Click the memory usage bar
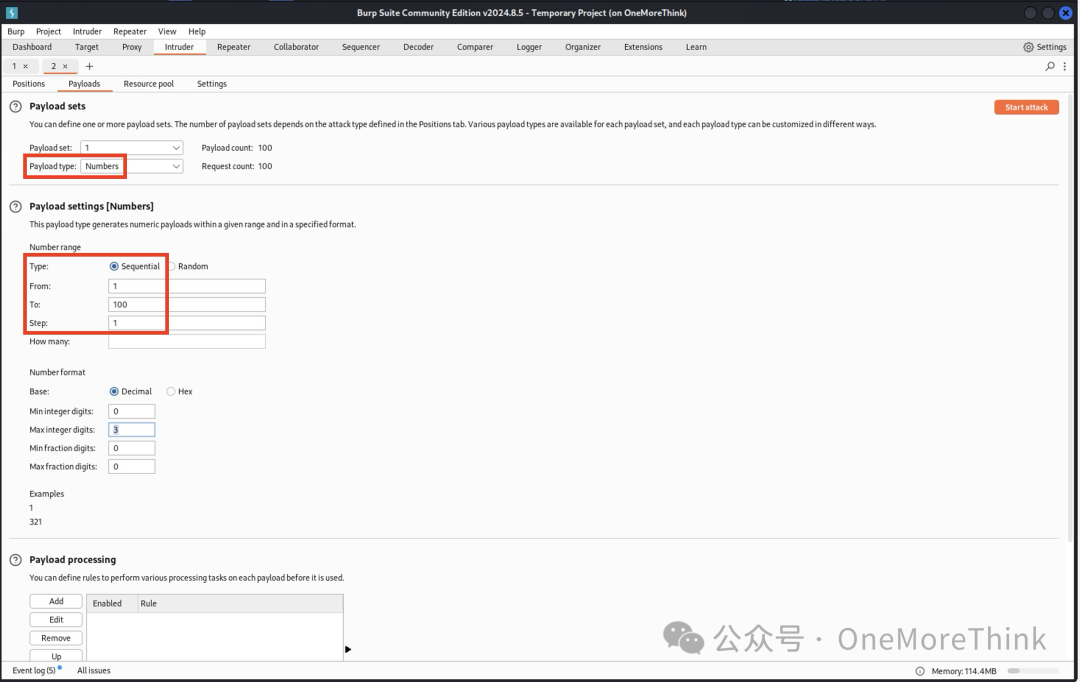Viewport: 1080px width, 682px height. (x=1033, y=671)
